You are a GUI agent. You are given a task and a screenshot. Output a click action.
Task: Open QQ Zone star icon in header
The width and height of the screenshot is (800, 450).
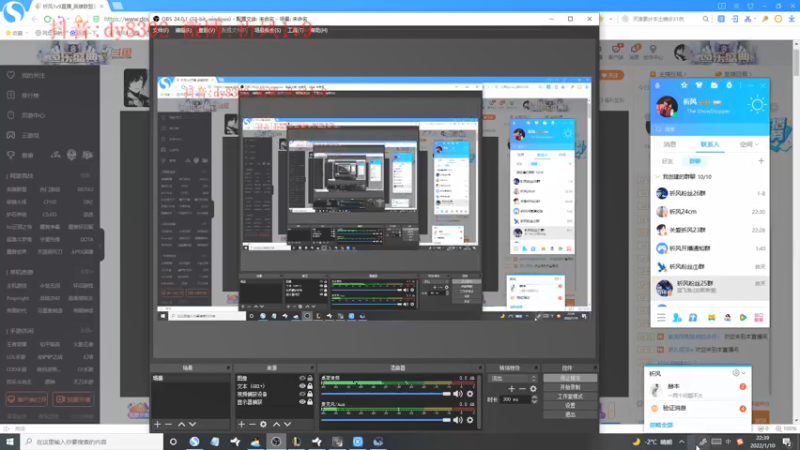(684, 85)
